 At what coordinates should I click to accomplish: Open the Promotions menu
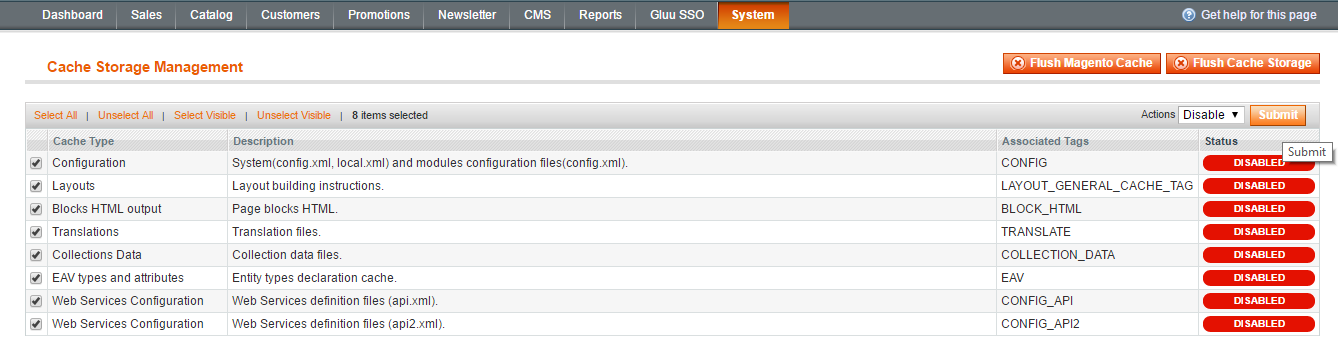coord(379,15)
